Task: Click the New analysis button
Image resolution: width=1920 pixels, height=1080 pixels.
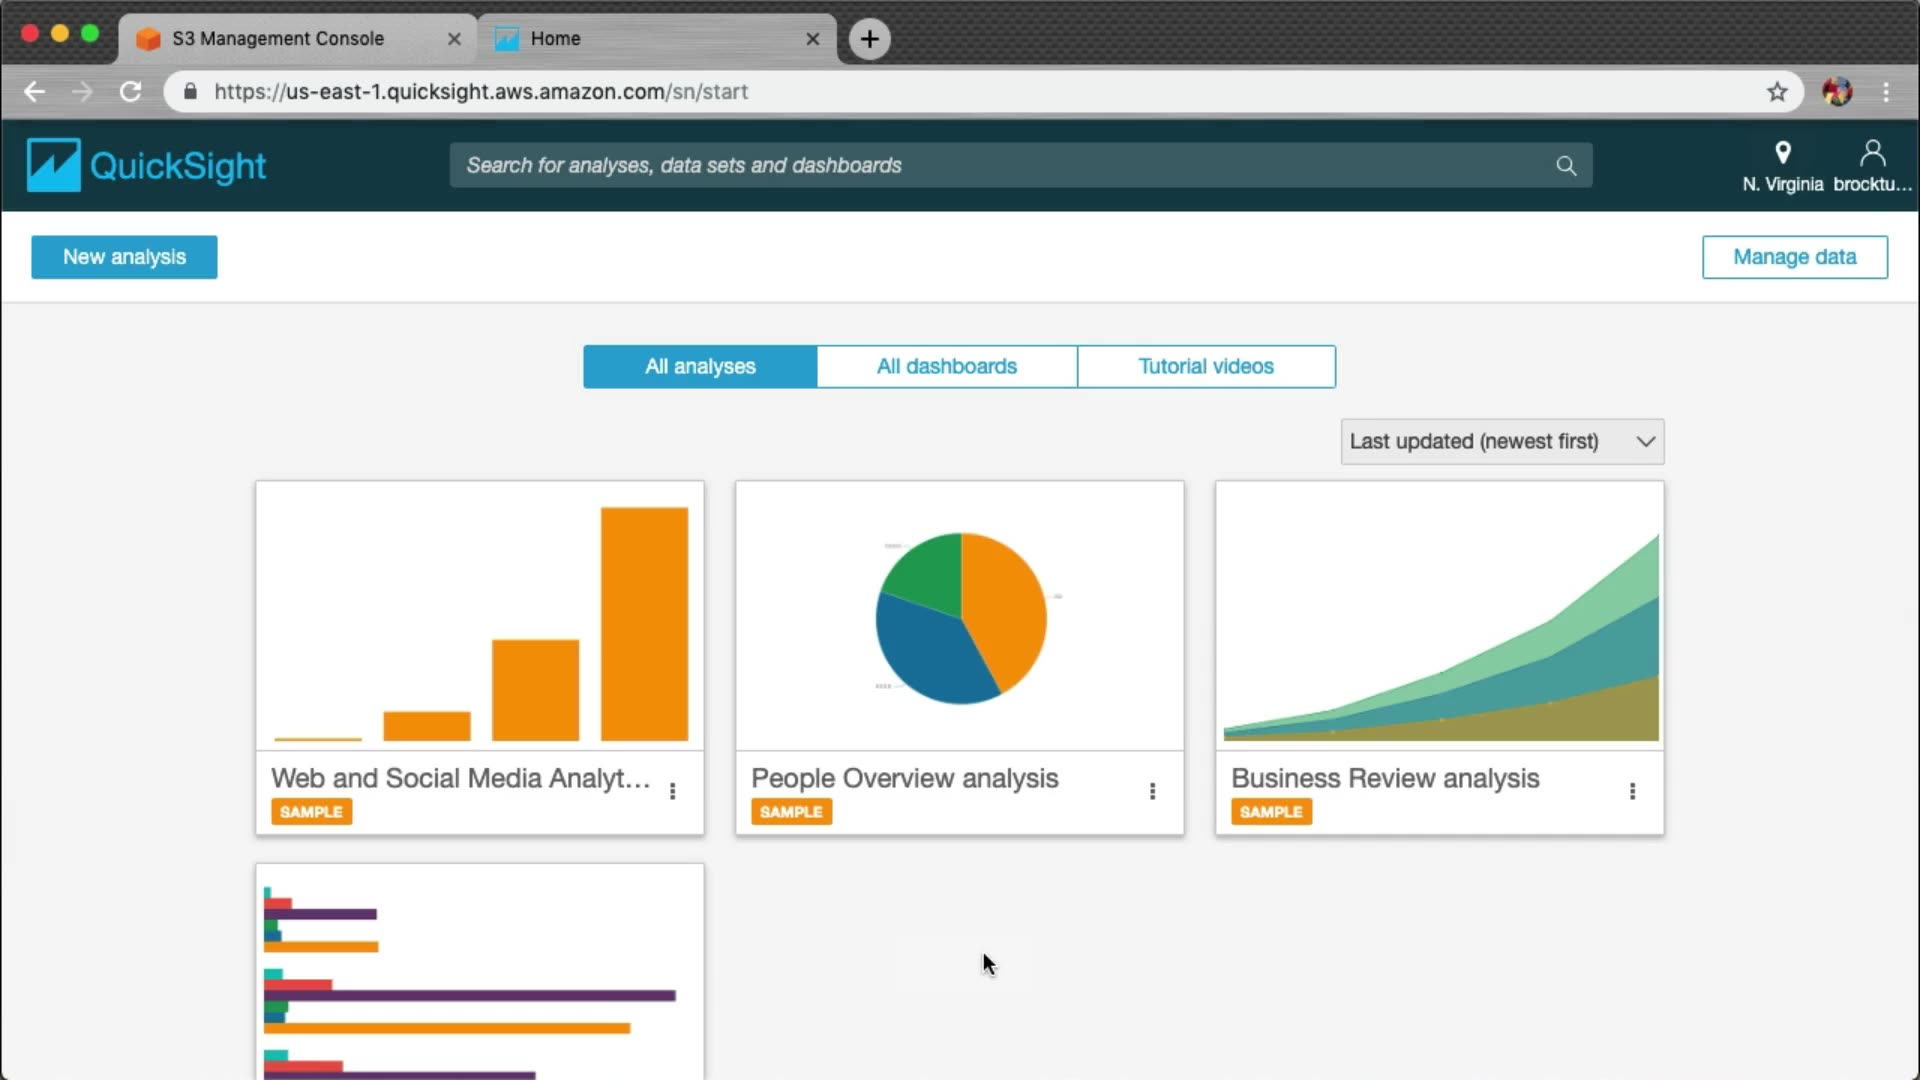Action: click(124, 257)
